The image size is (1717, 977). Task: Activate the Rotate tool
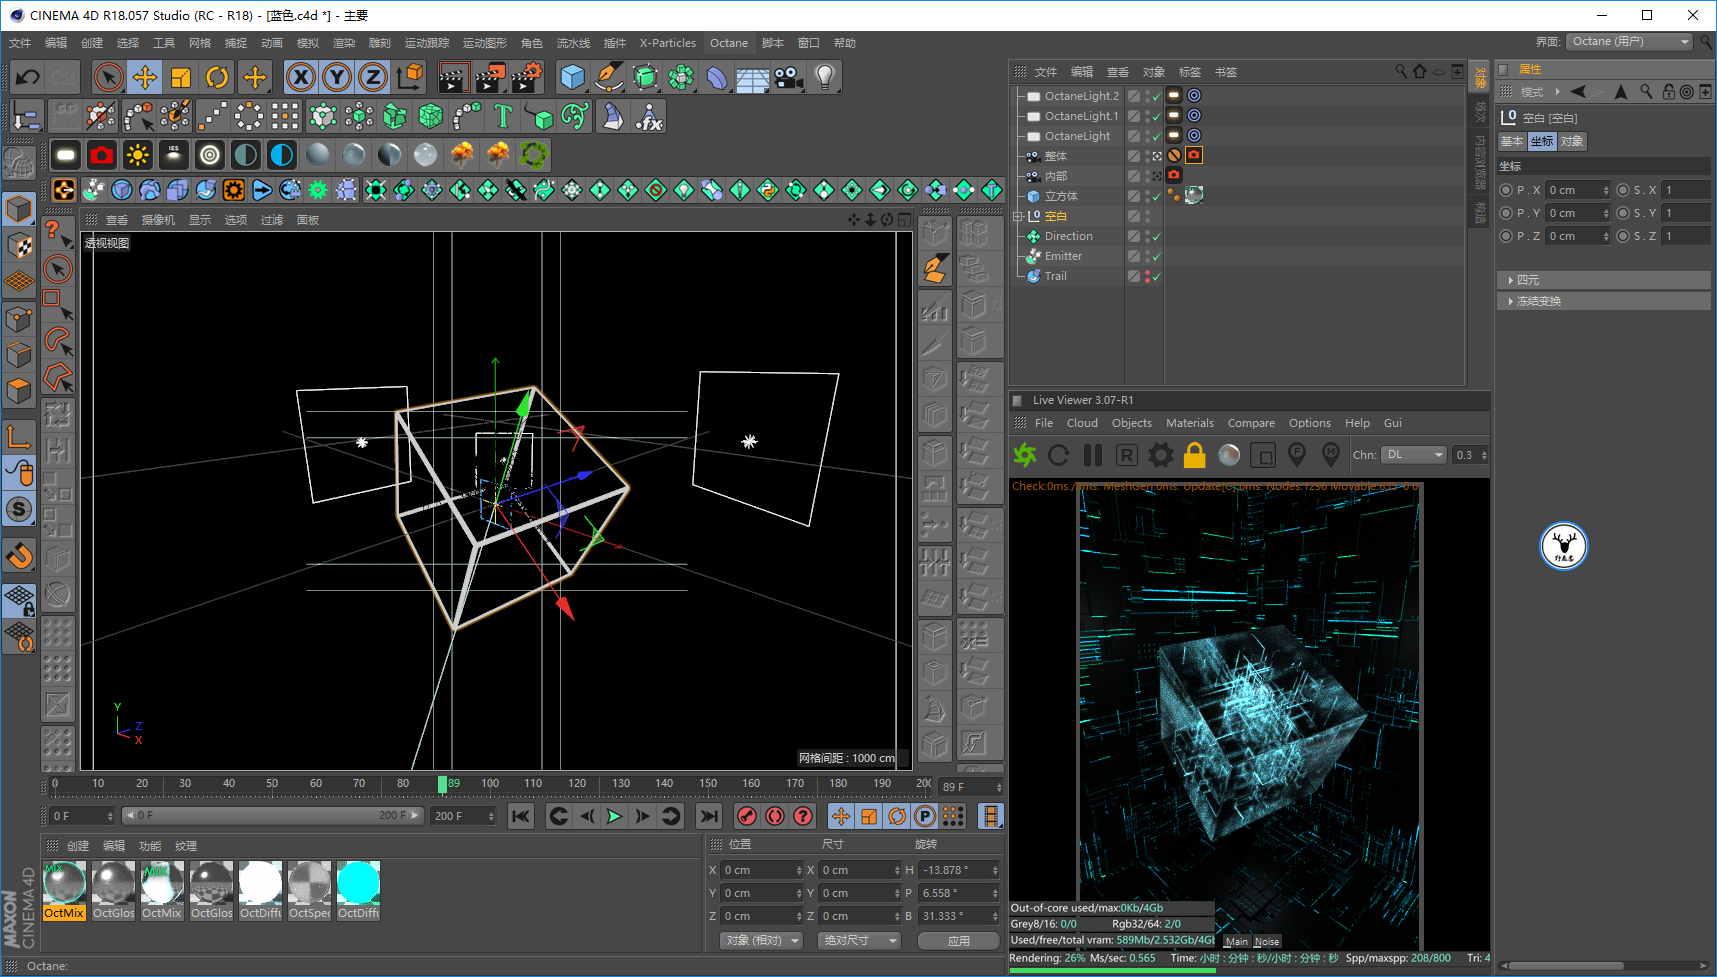(217, 77)
